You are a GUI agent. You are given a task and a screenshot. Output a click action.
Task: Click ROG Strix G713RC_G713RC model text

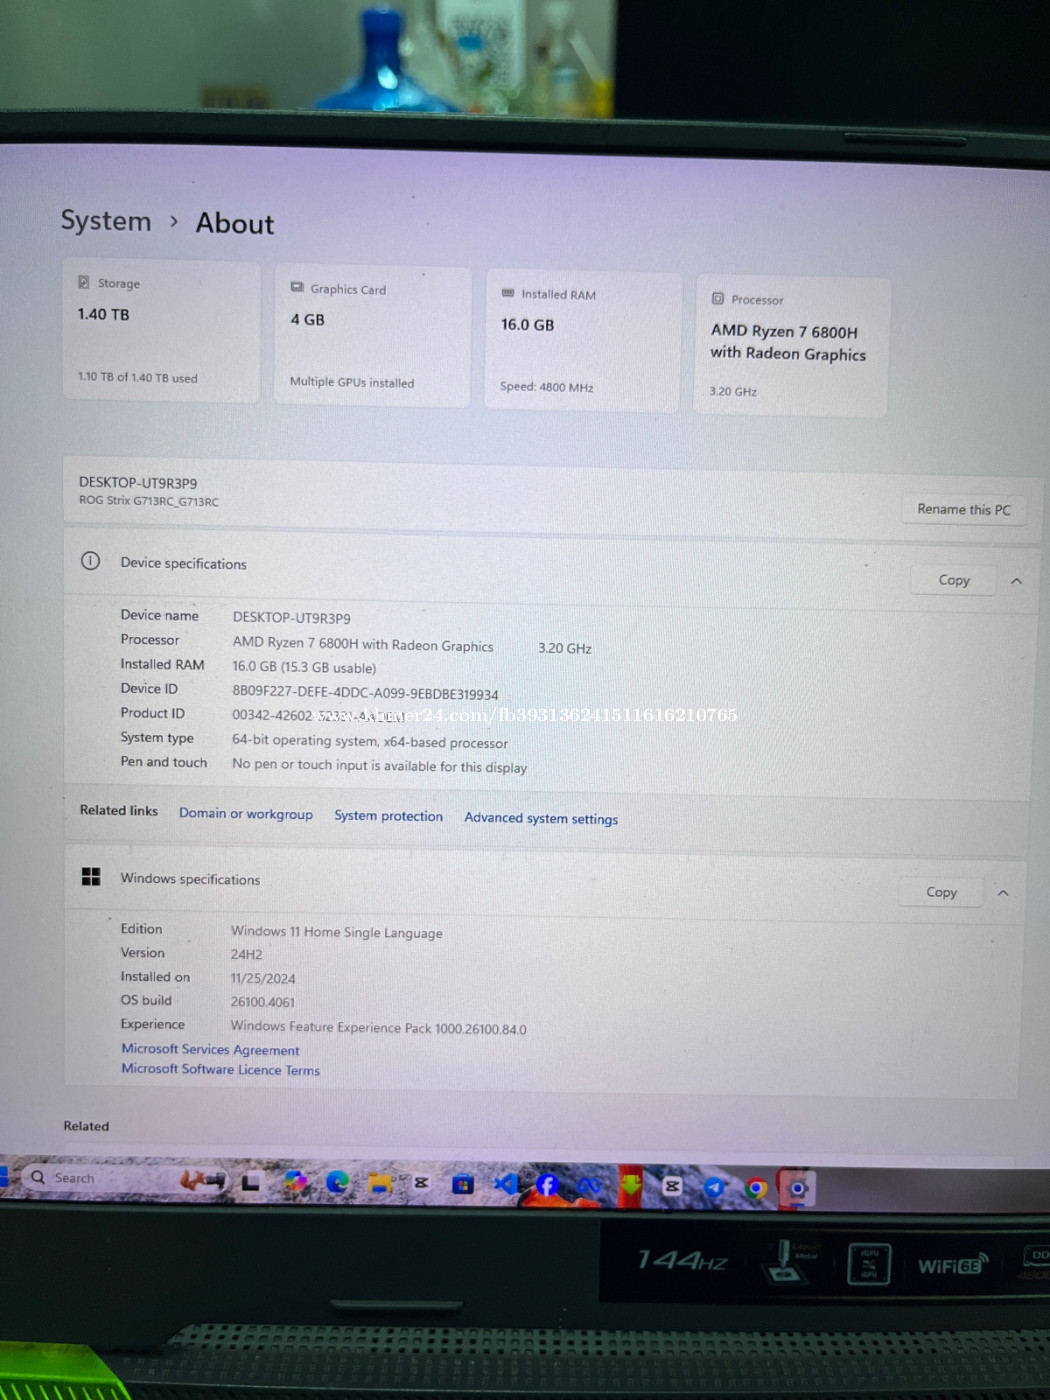[148, 501]
